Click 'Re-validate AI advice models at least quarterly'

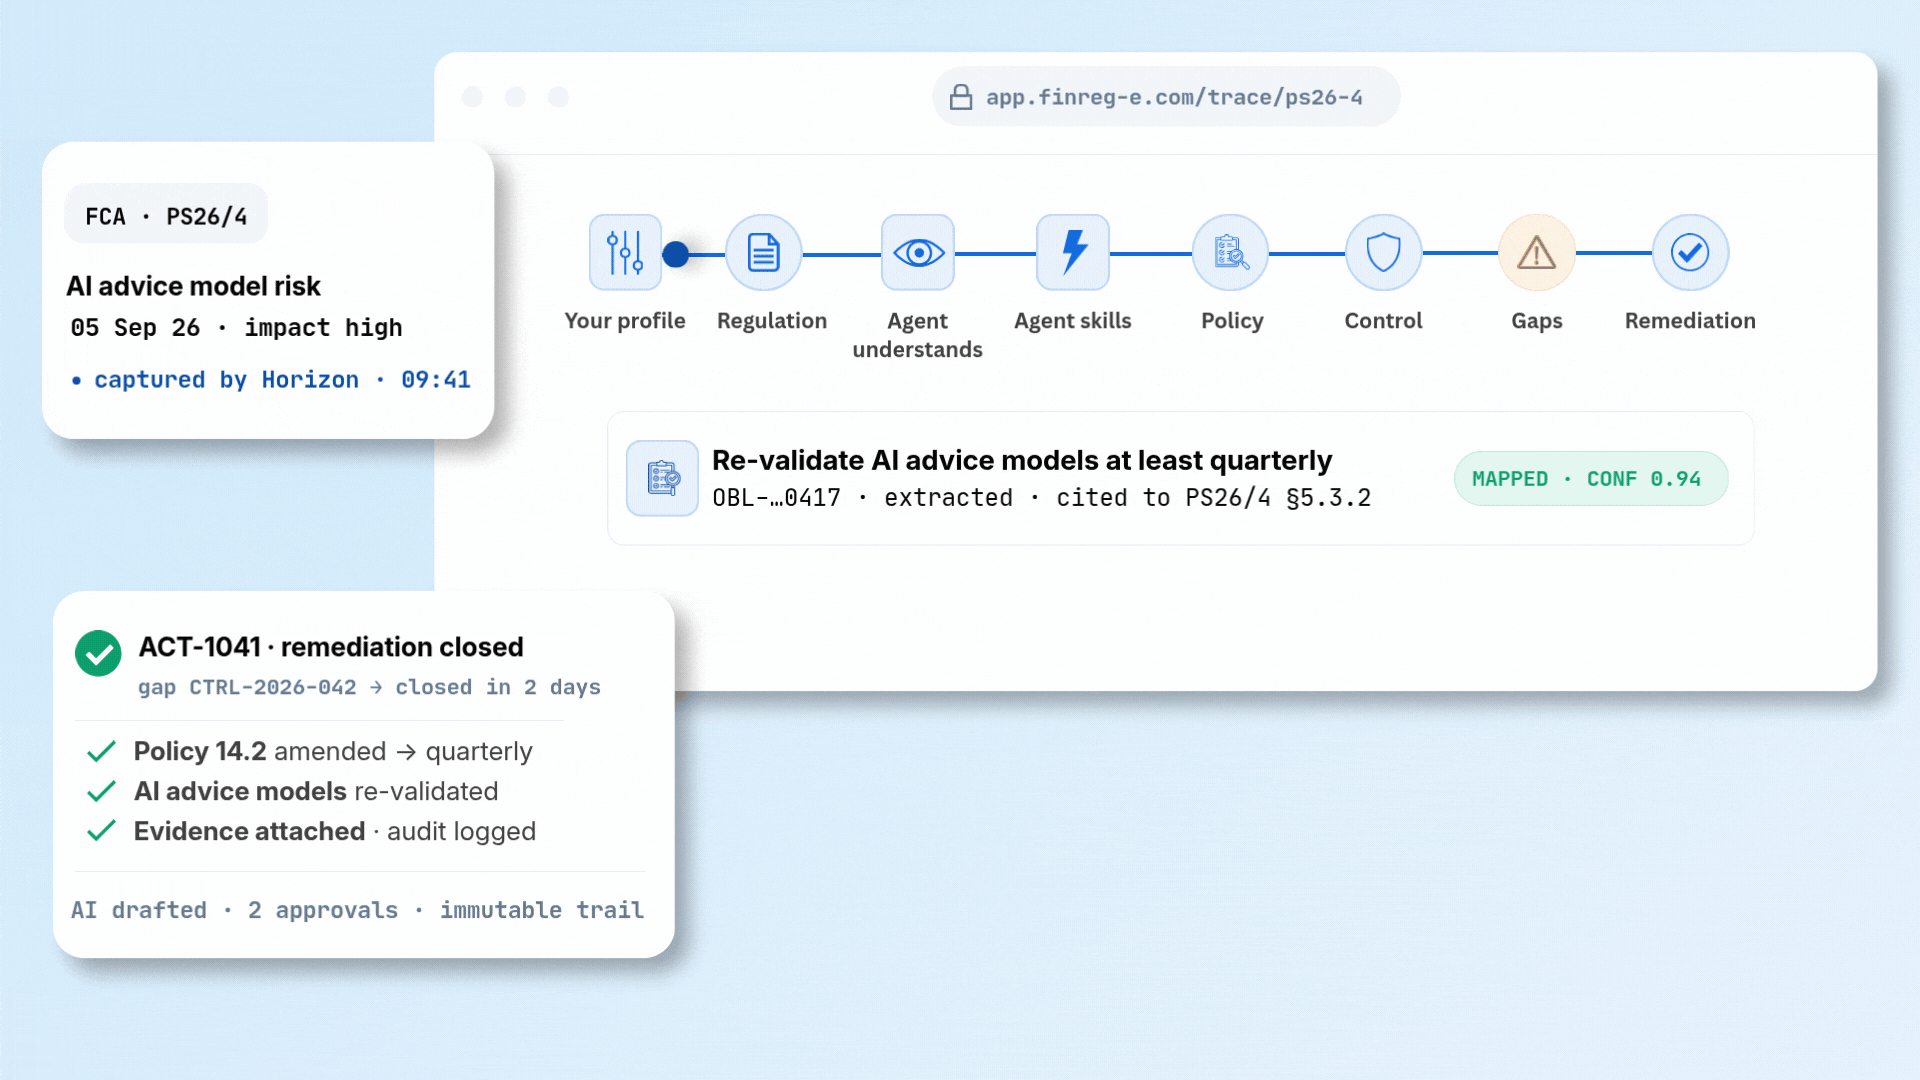(x=1022, y=460)
